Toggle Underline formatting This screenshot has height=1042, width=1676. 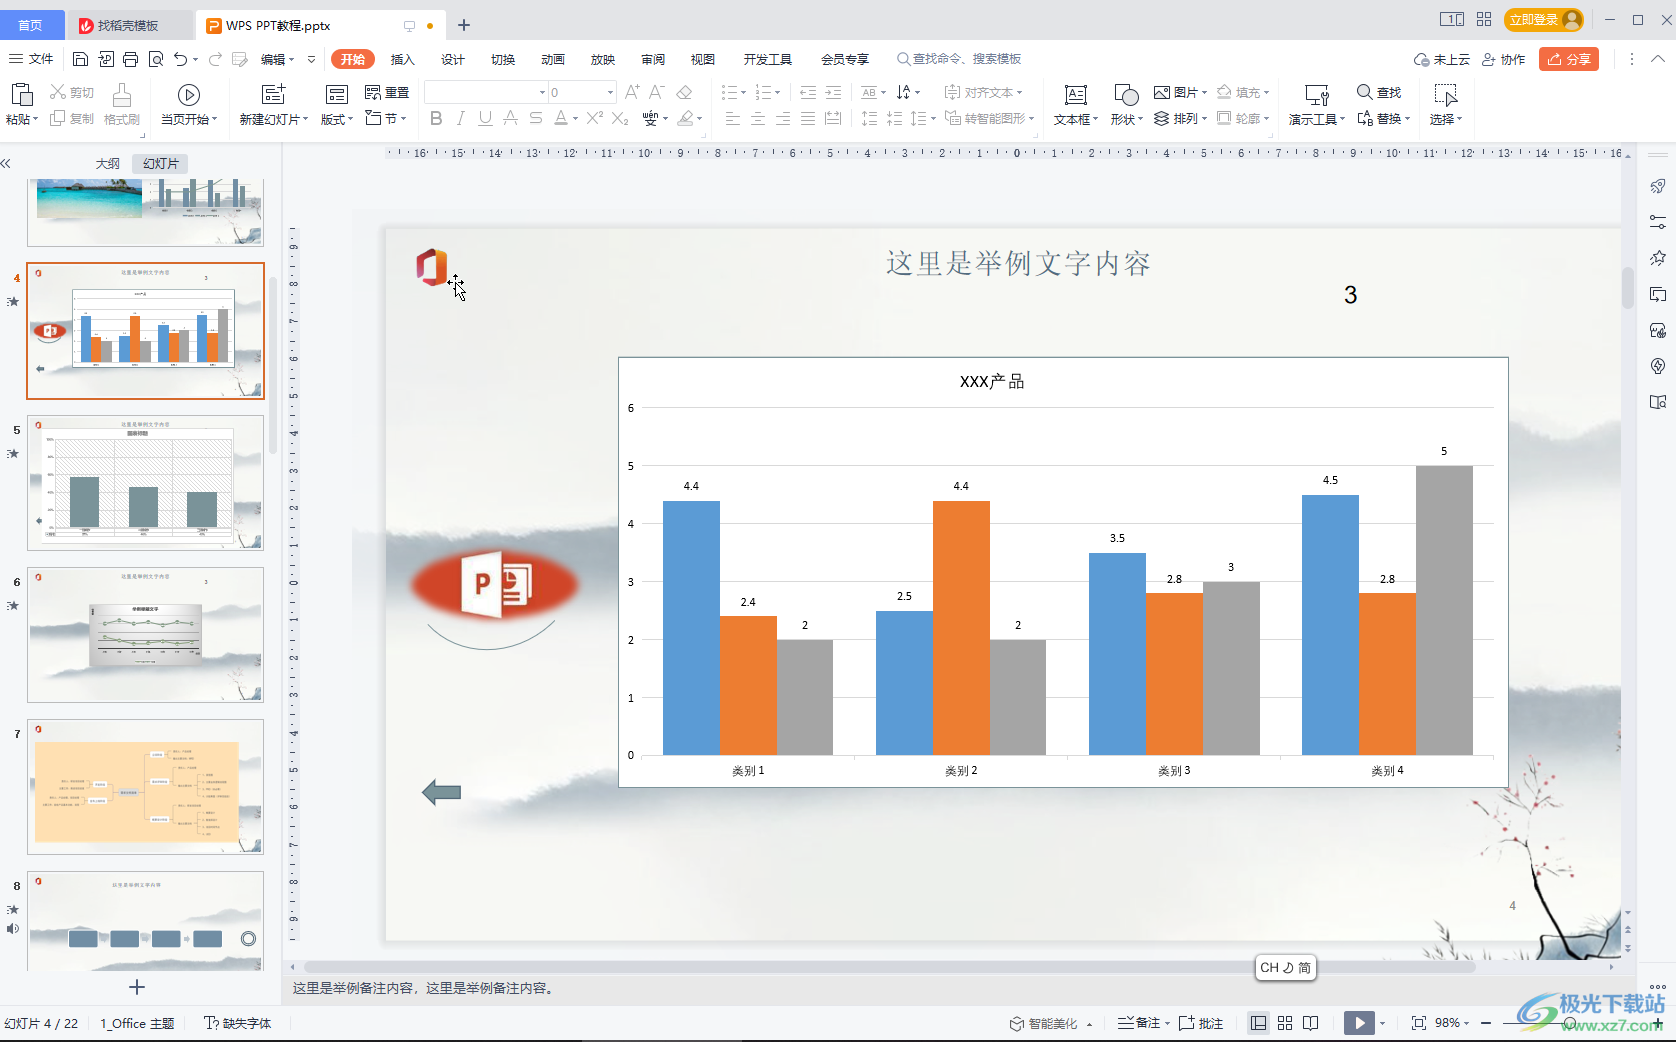tap(485, 118)
